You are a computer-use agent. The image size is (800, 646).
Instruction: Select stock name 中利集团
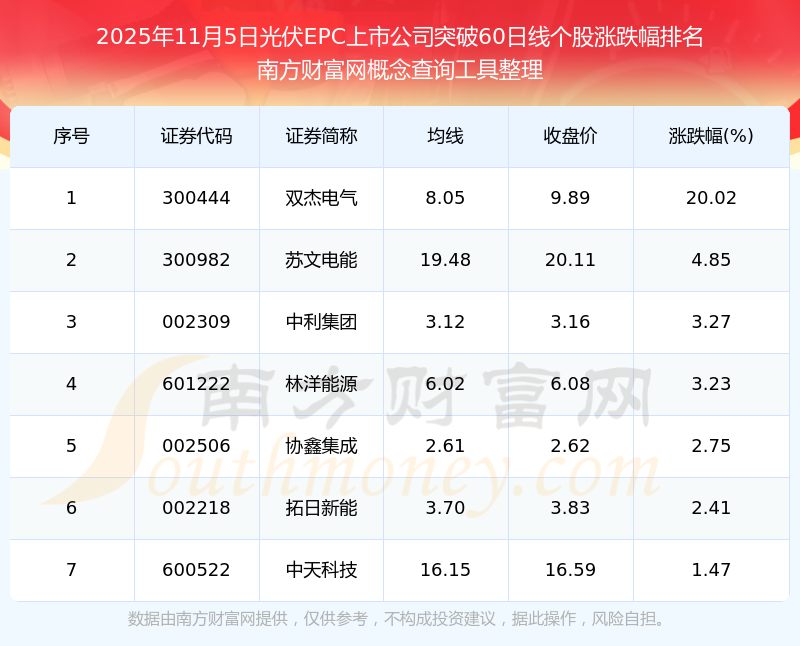coord(321,322)
